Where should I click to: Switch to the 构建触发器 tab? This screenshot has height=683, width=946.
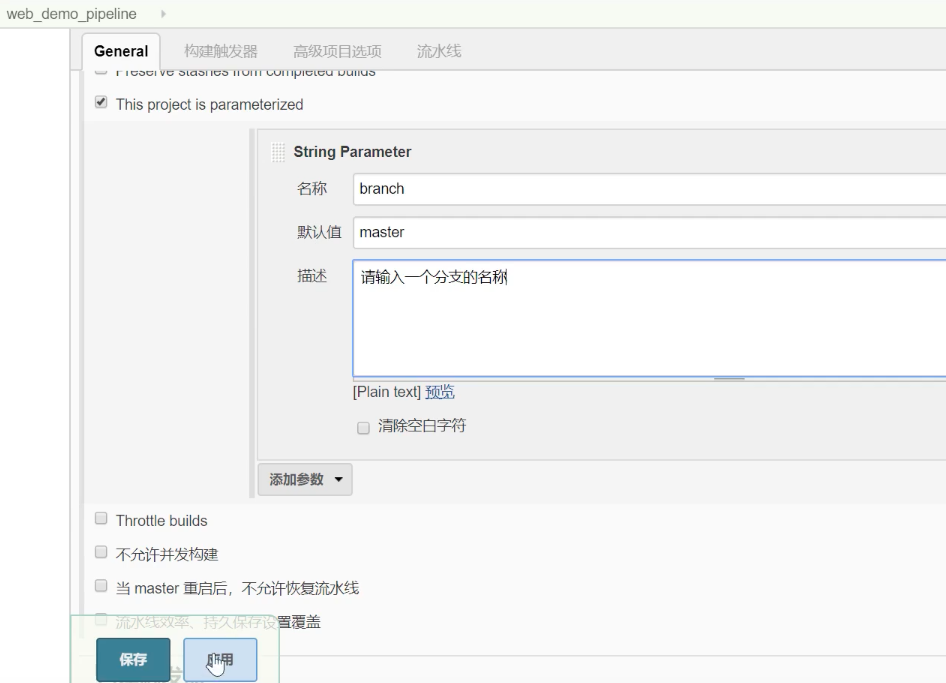[x=221, y=51]
